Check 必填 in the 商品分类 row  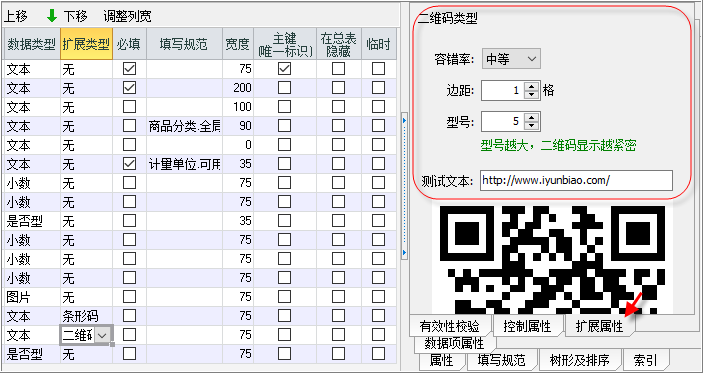tap(129, 126)
